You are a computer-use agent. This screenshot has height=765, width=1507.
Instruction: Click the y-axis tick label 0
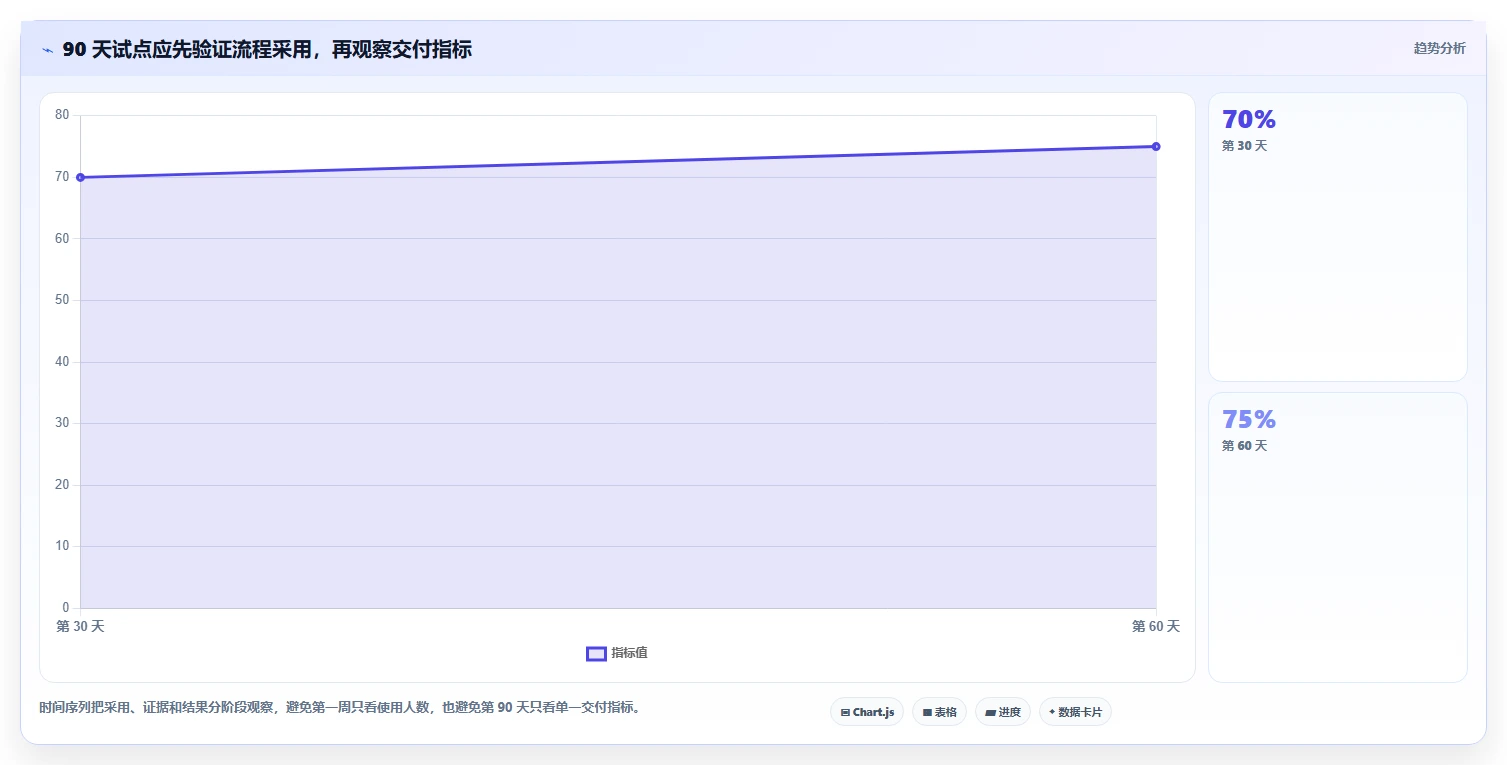tap(66, 608)
